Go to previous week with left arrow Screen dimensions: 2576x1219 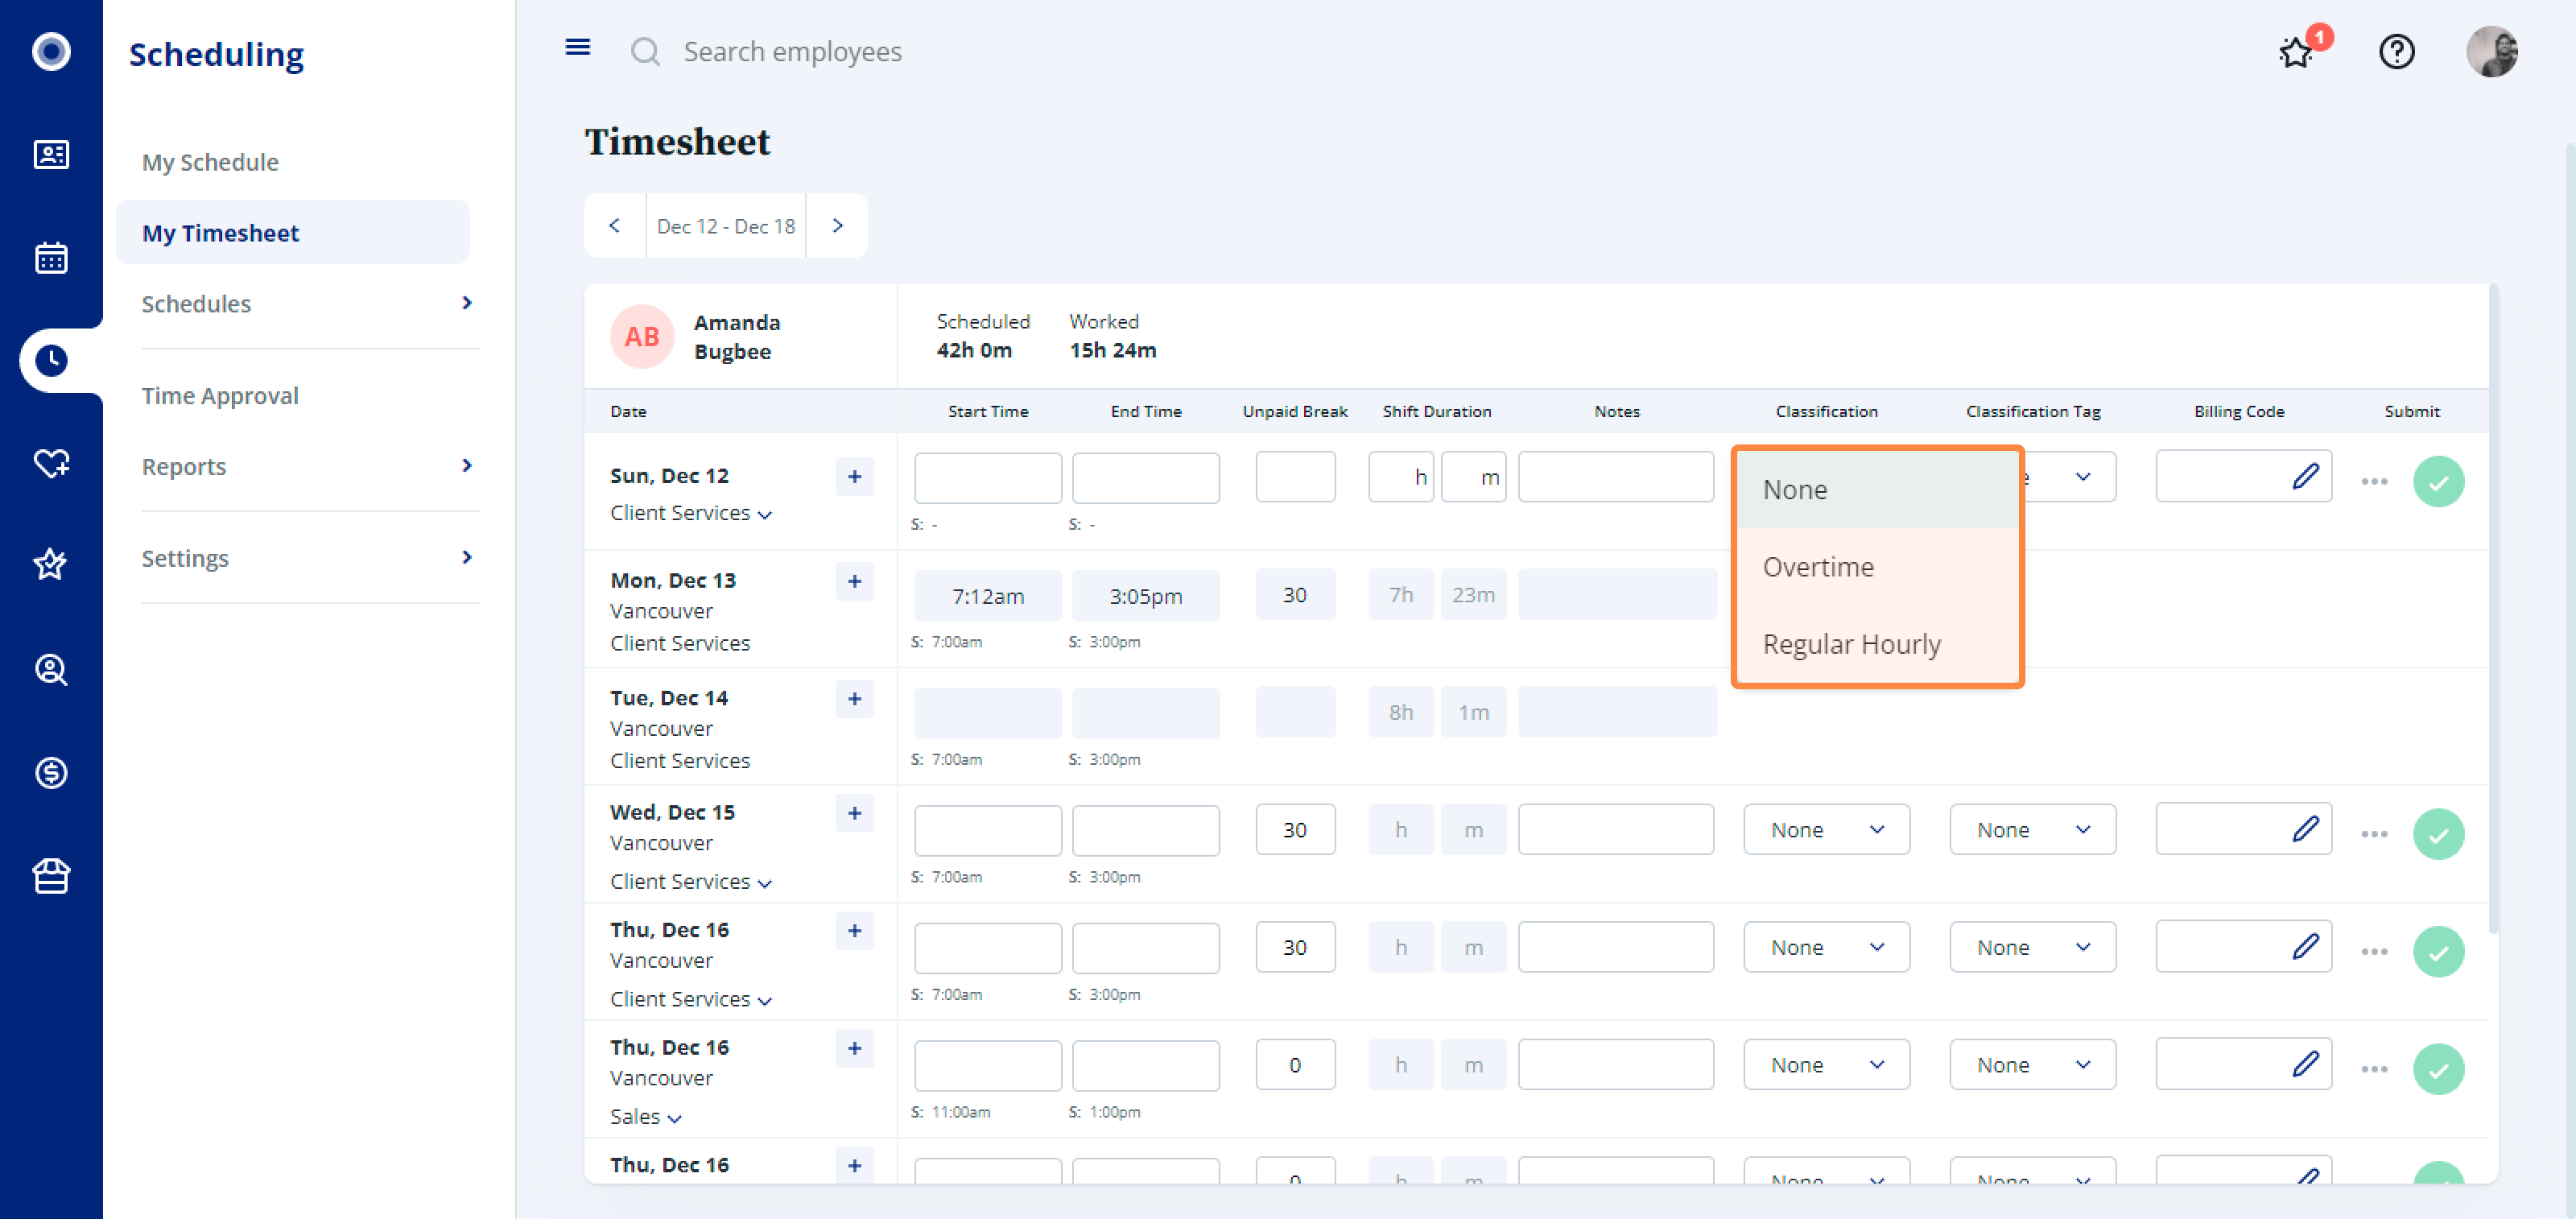615,226
